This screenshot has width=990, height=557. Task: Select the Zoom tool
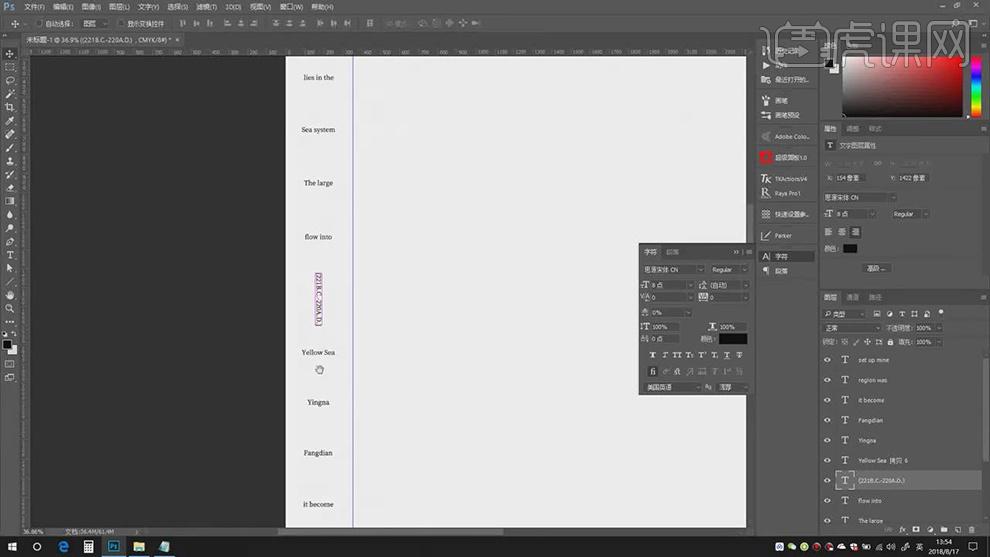click(9, 308)
